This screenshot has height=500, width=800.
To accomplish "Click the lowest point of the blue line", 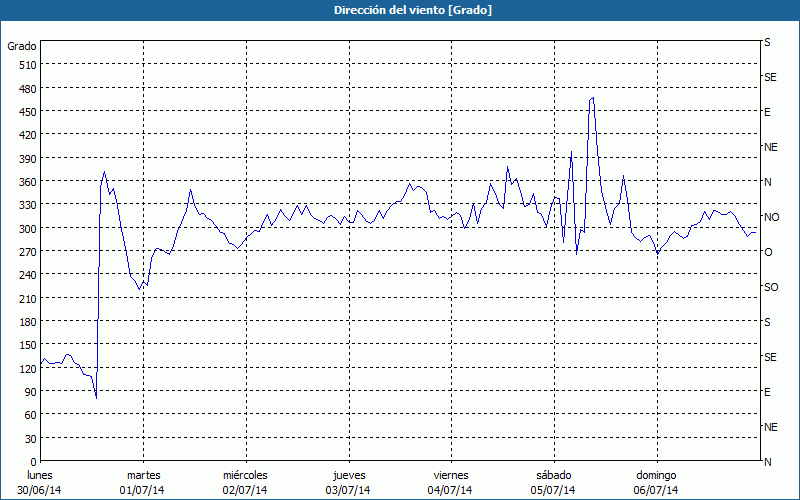I will (96, 398).
